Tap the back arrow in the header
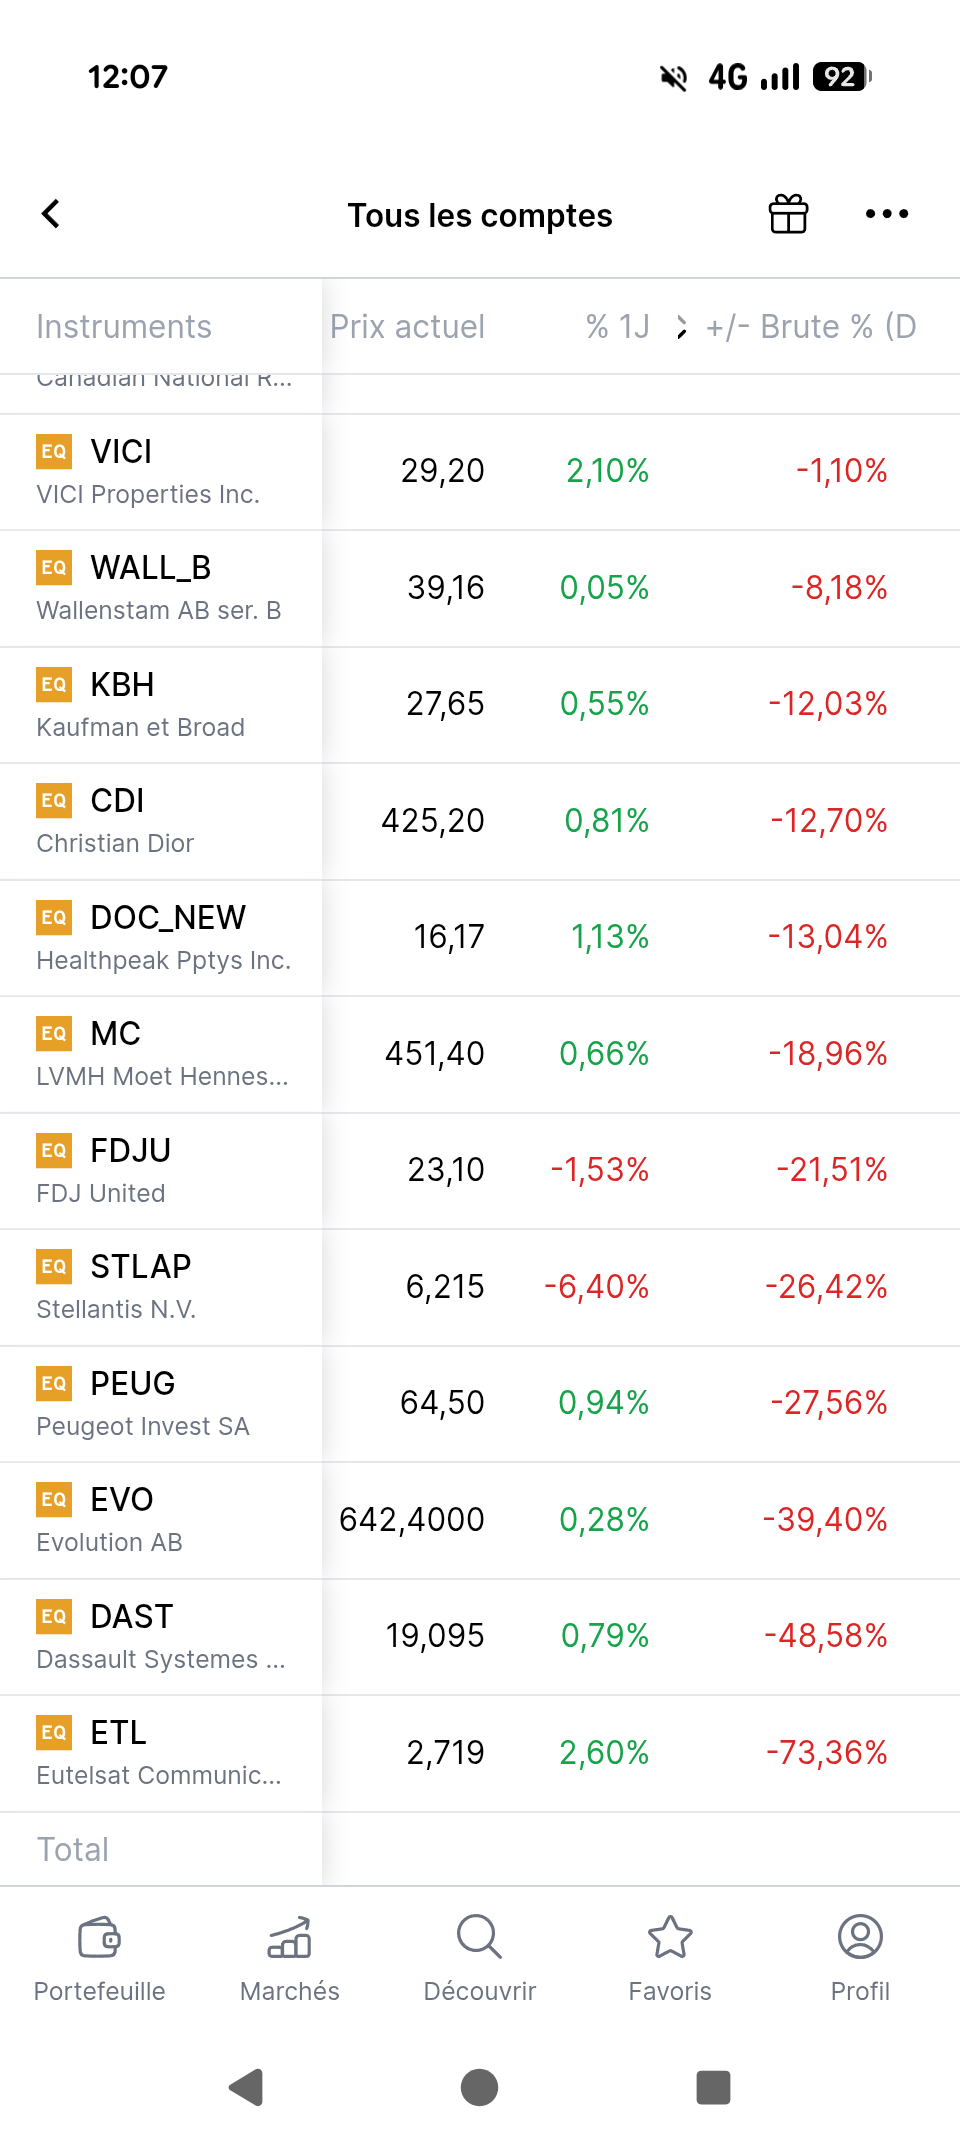The image size is (960, 2142). coord(51,213)
